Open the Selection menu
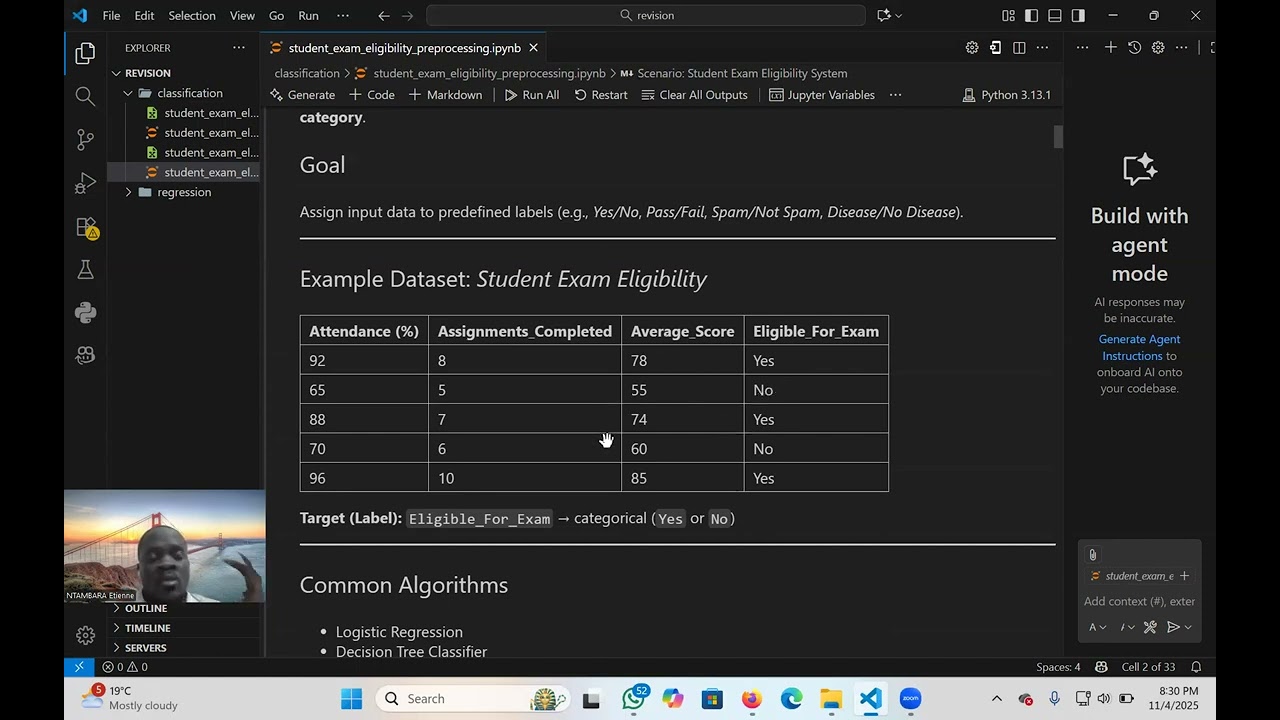This screenshot has width=1280, height=720. 192,15
